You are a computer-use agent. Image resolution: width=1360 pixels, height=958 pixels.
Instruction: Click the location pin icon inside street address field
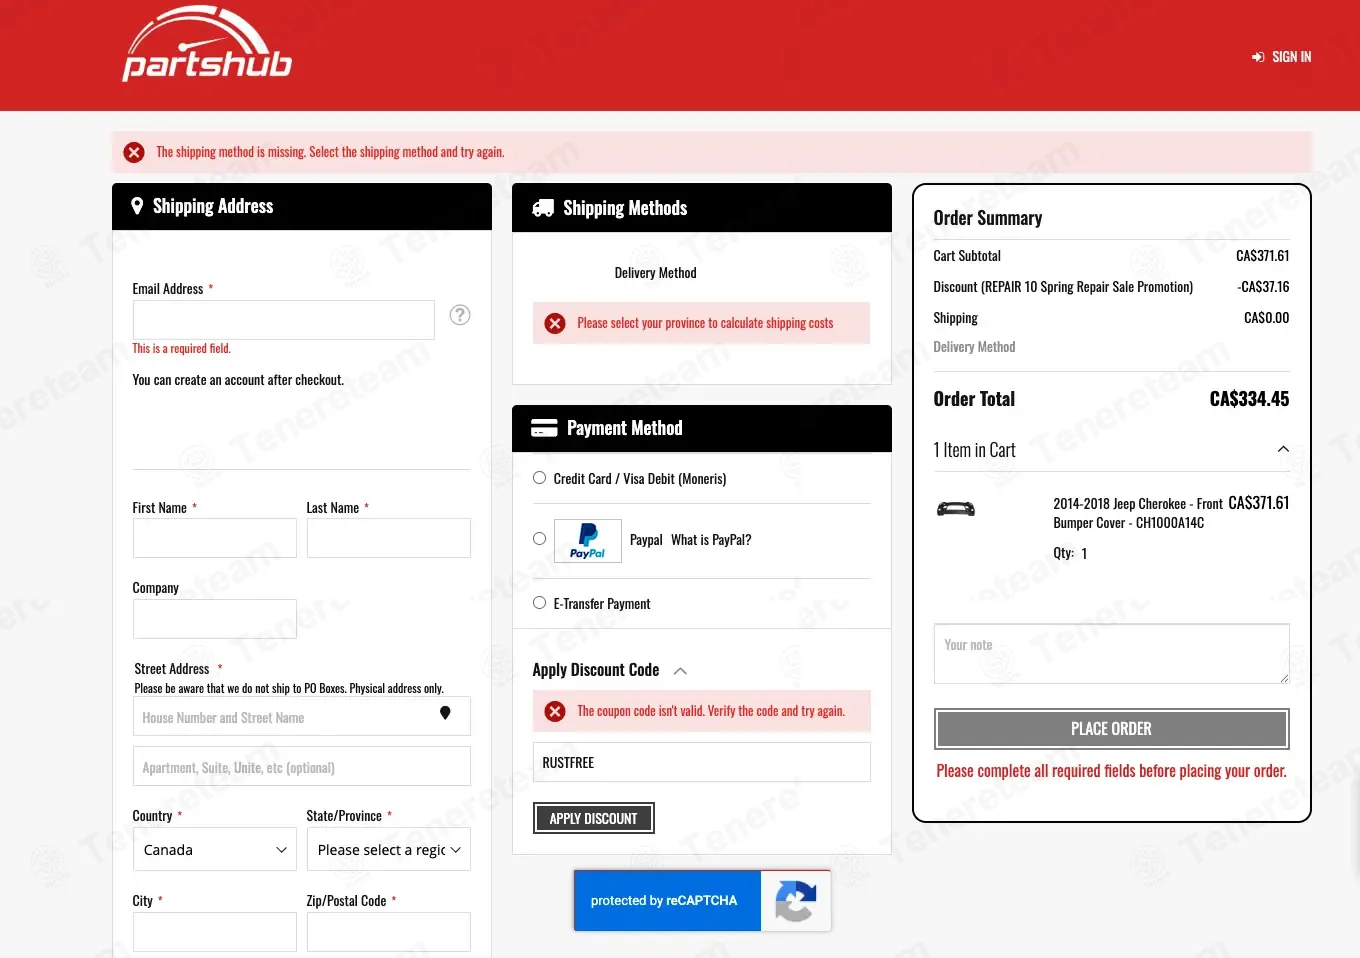[445, 713]
